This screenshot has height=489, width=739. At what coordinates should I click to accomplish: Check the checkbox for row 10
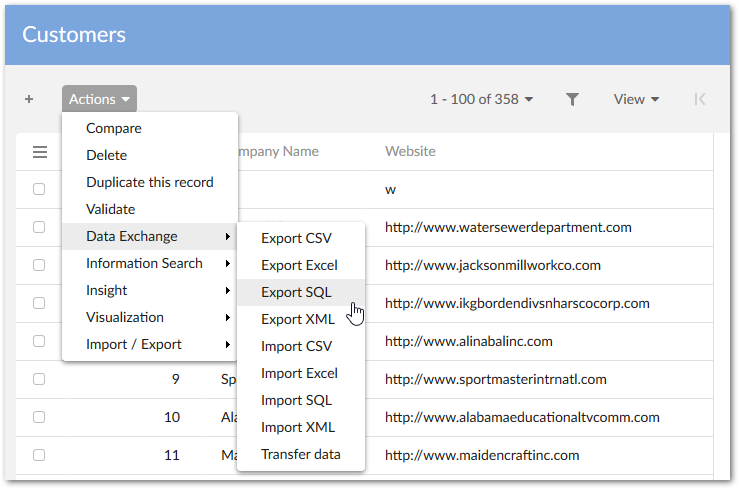click(39, 417)
